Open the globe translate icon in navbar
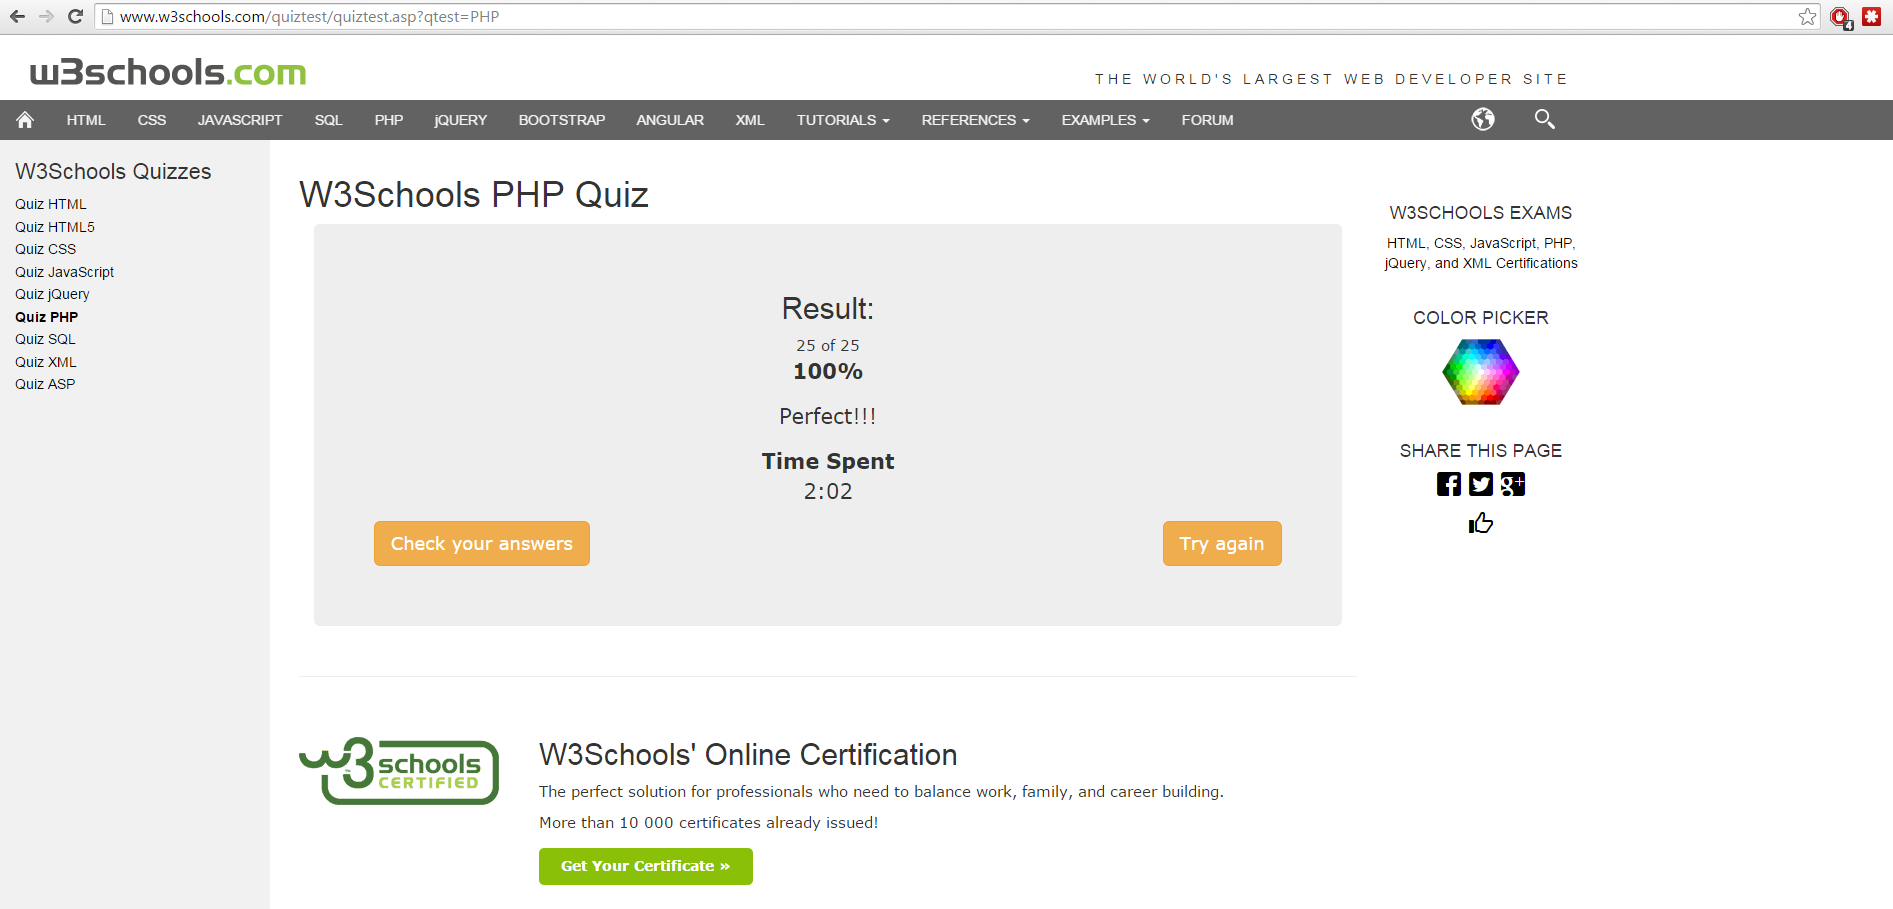Viewport: 1893px width, 909px height. click(x=1483, y=119)
